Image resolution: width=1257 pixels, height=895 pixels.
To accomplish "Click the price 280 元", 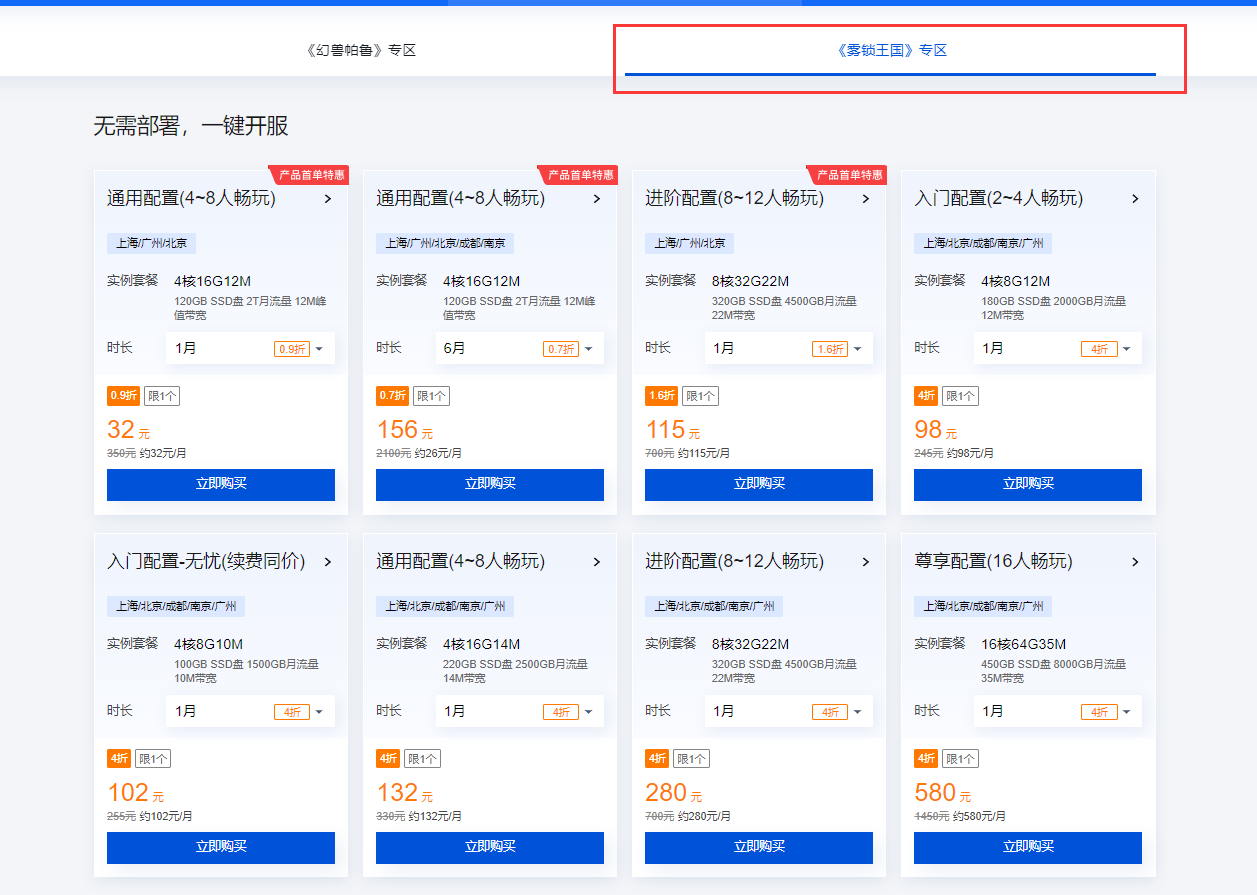I will point(673,793).
